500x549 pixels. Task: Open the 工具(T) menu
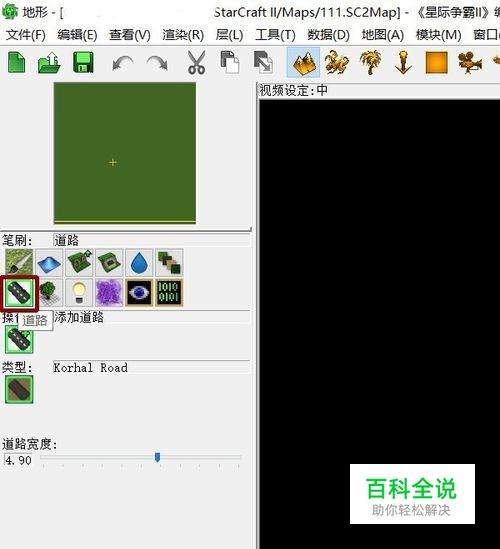point(275,35)
